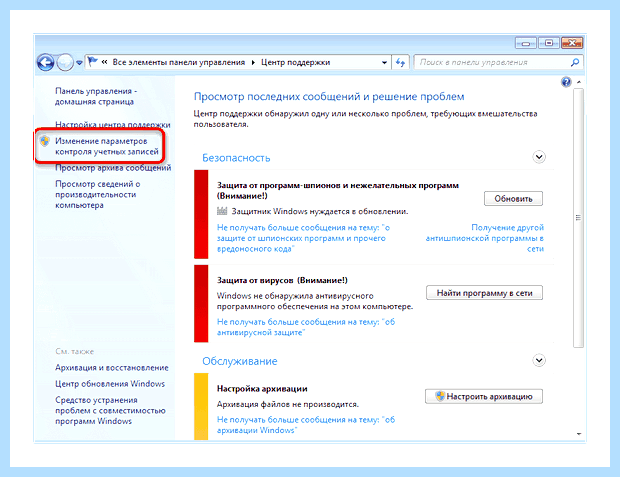620x477 pixels.
Task: Open 'Получение другой антишпионской программы в сети' link
Action: [484, 238]
